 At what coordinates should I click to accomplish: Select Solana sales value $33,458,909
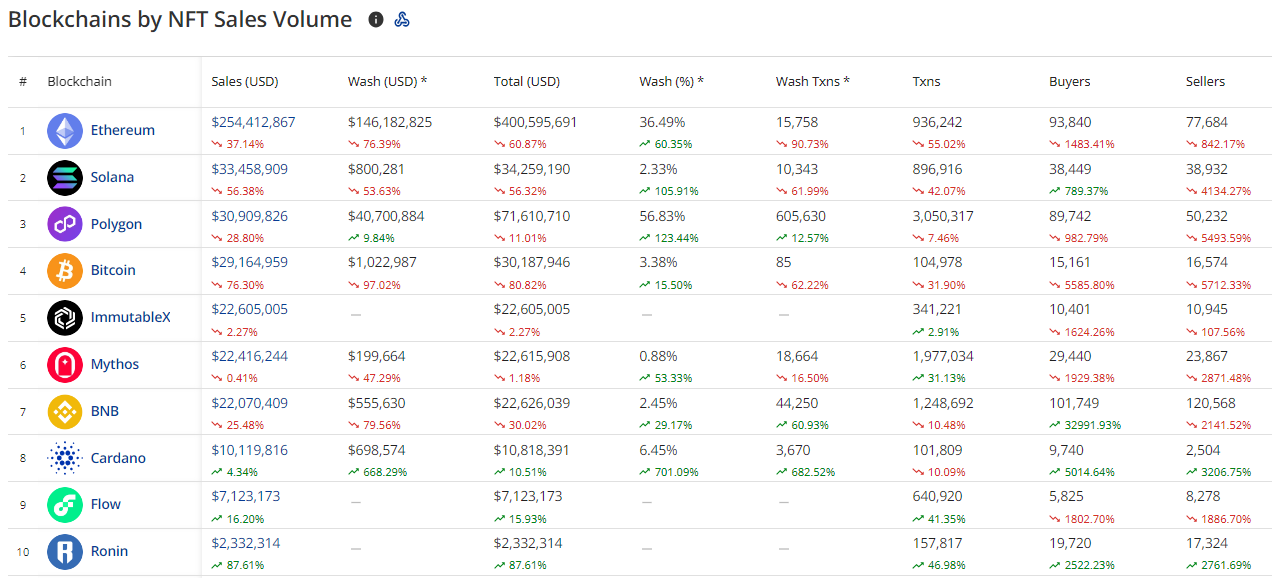click(250, 169)
